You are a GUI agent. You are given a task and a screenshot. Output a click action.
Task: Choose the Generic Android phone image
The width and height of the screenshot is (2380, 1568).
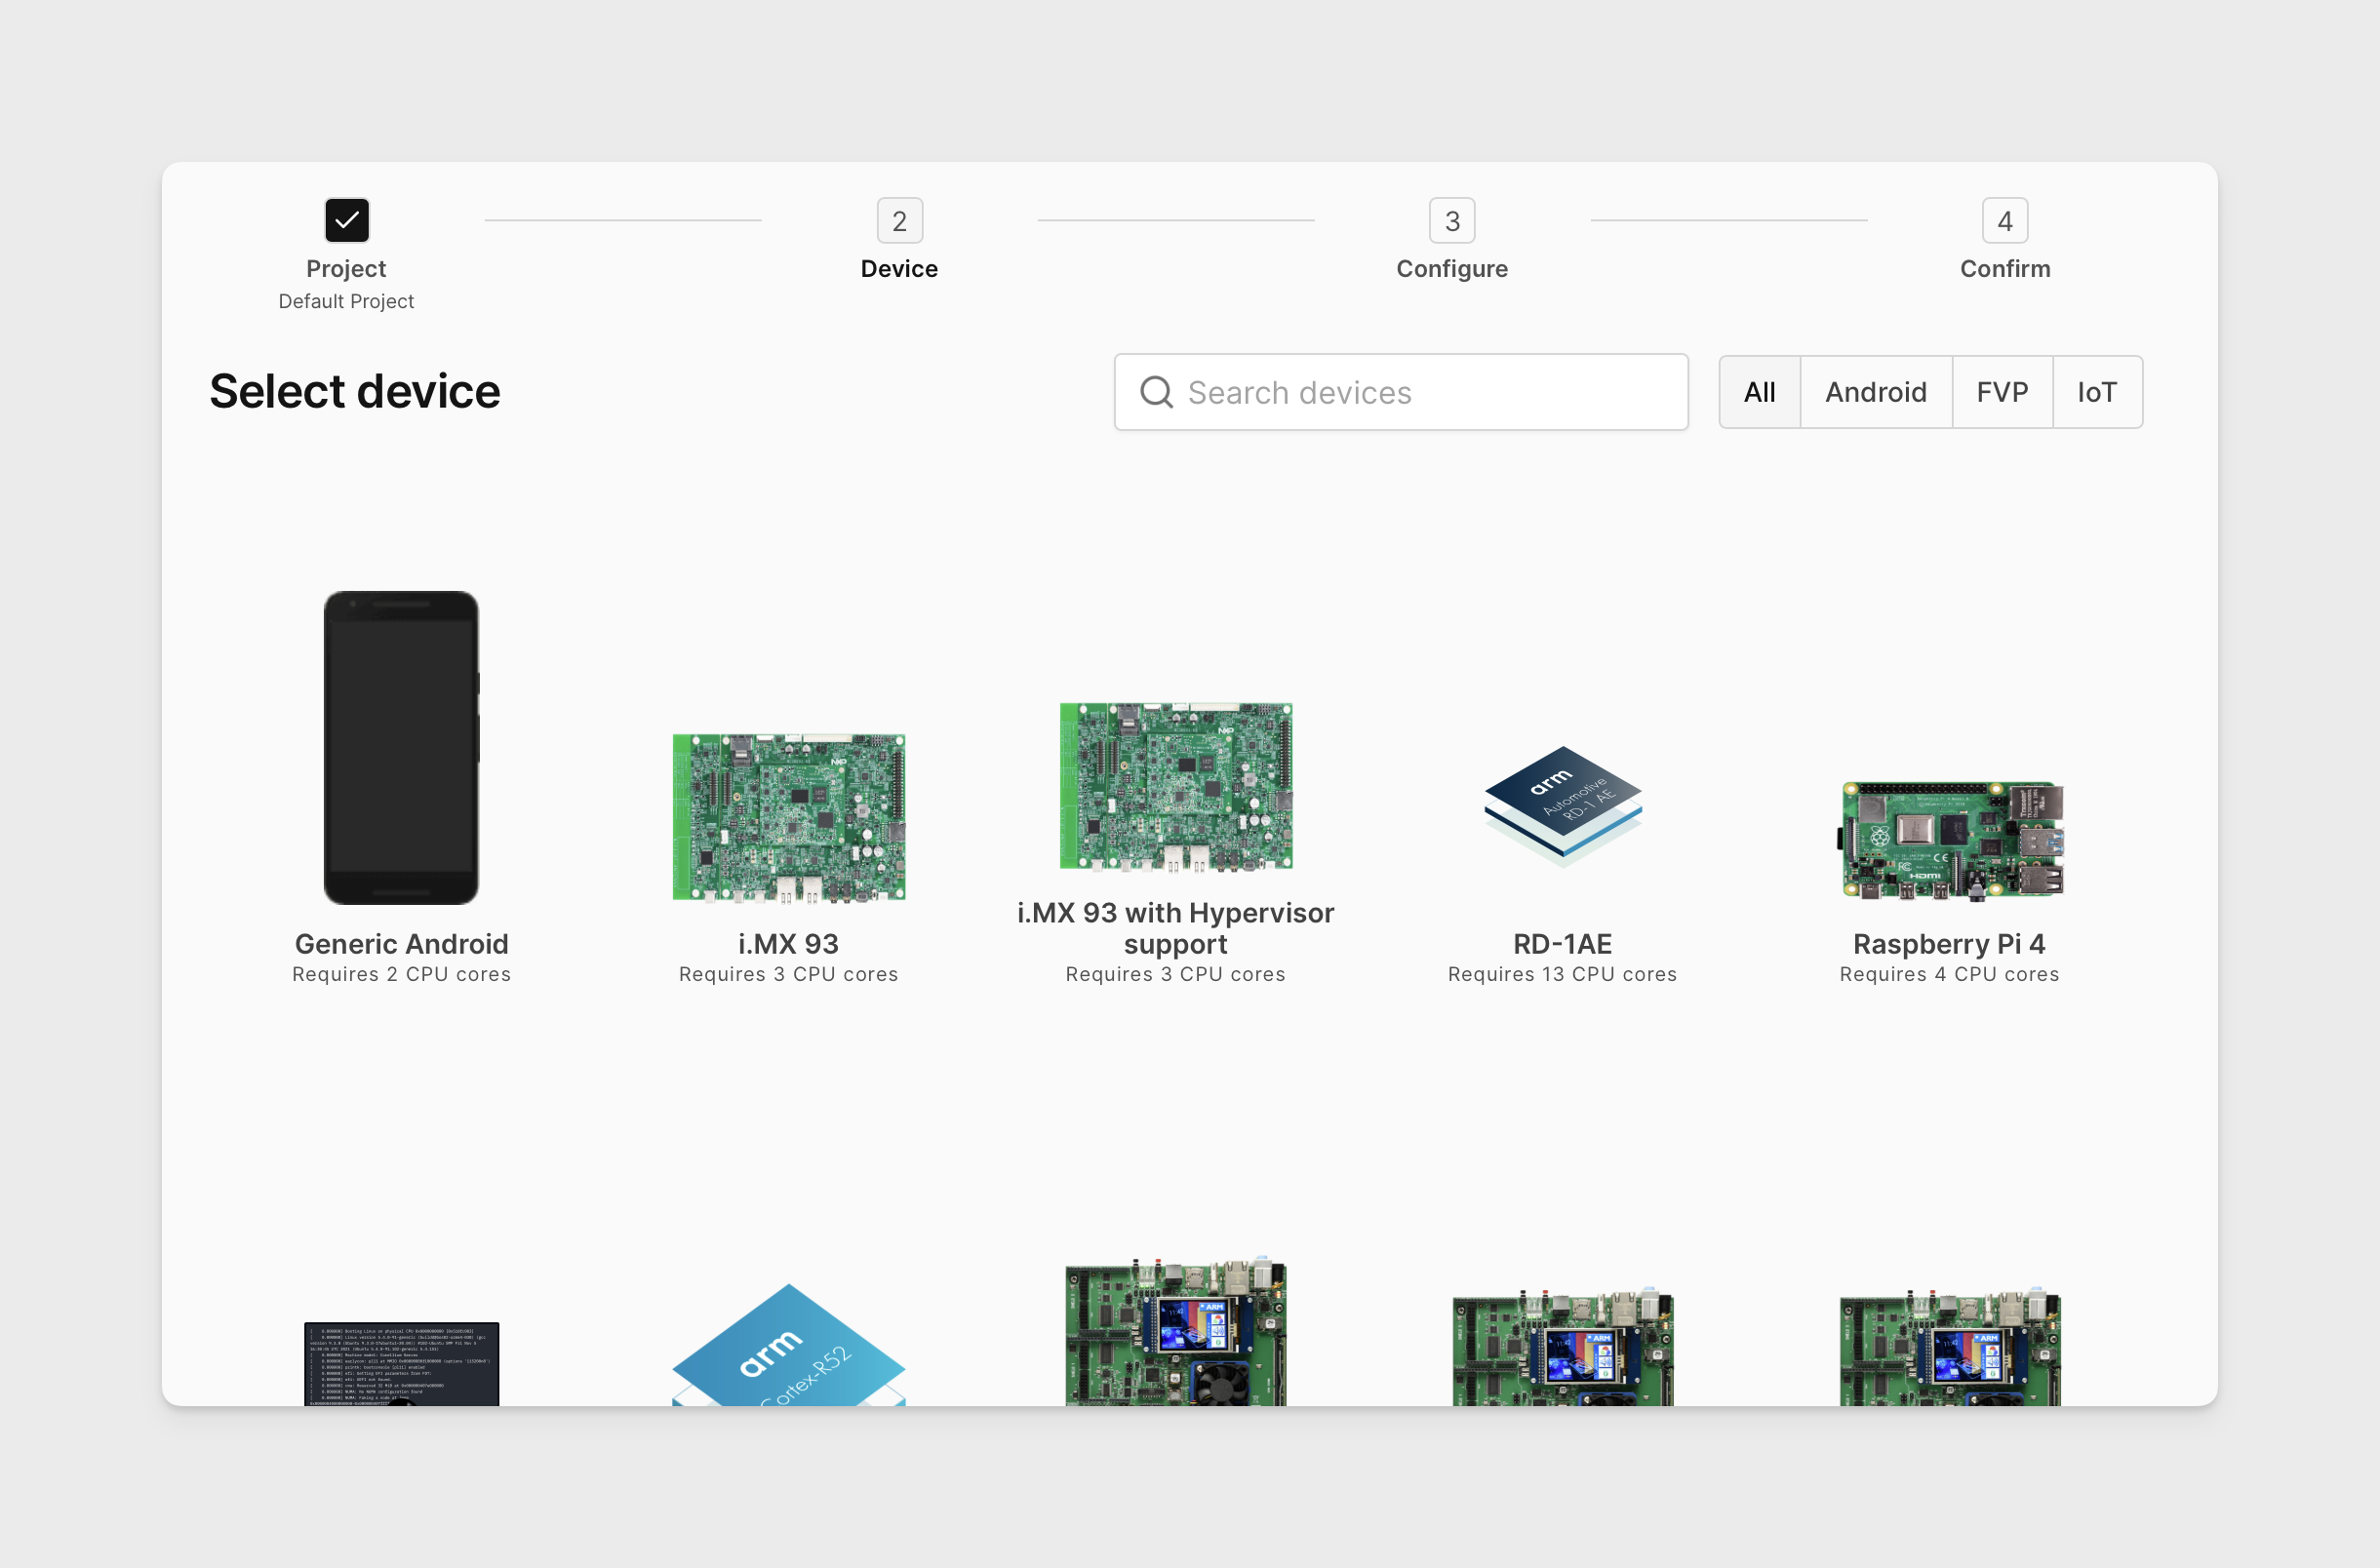[401, 747]
